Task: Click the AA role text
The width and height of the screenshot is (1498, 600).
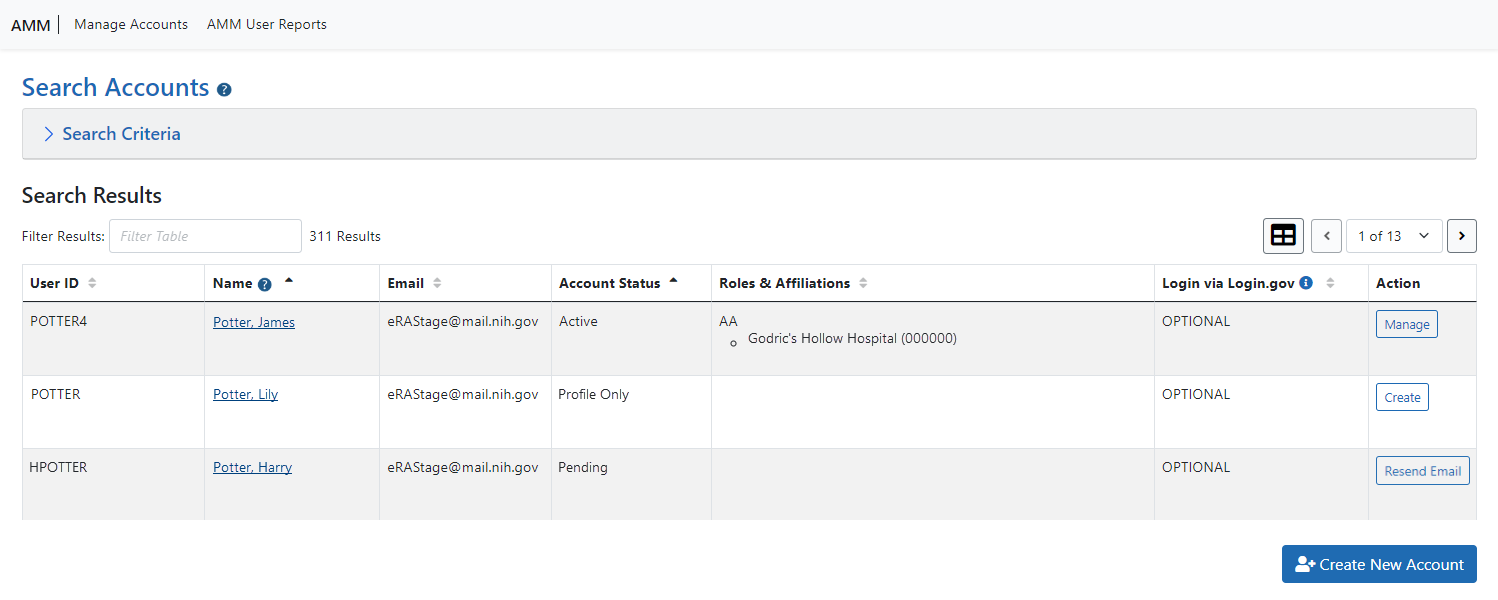Action: point(728,321)
